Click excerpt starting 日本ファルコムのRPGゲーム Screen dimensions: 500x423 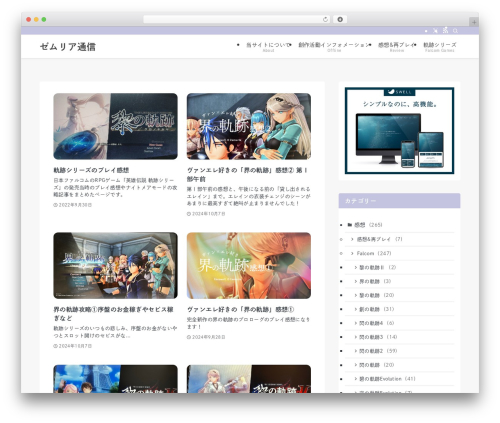[115, 187]
